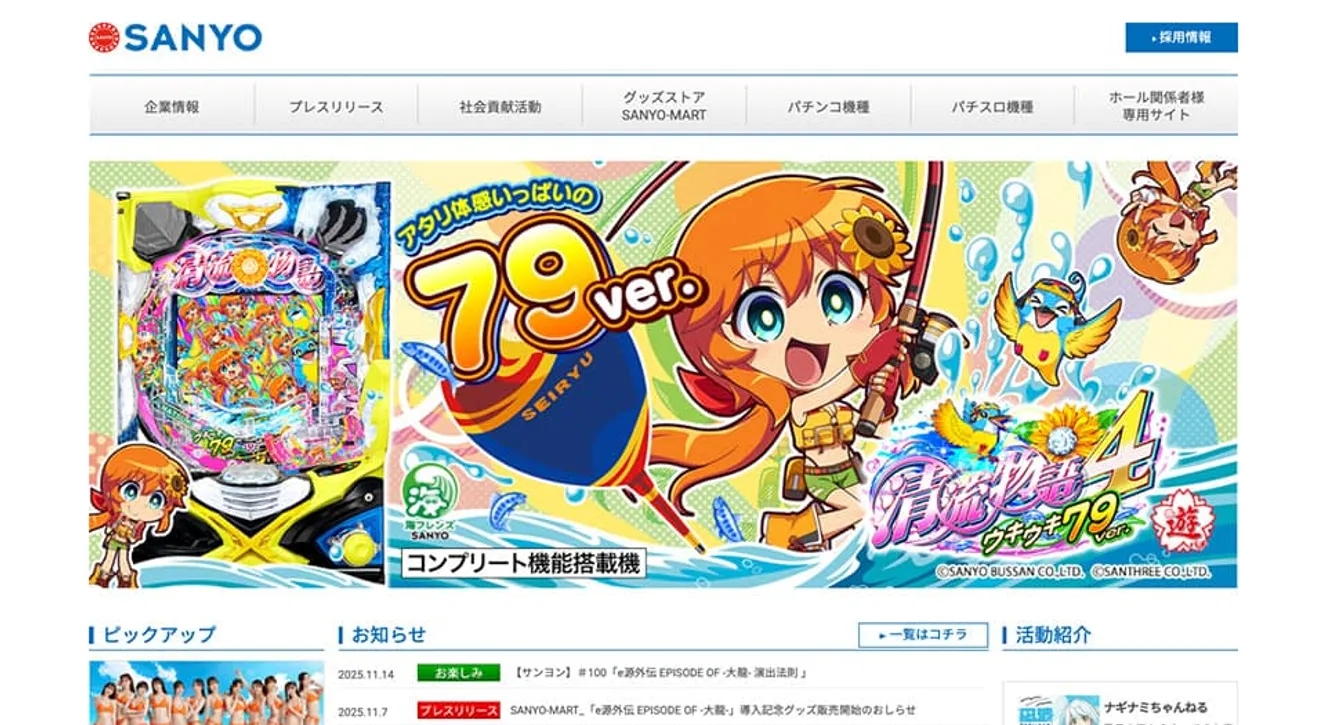Open the ナギナミちゃんねる activity card
Viewport: 1326px width, 725px height.
click(x=1120, y=704)
